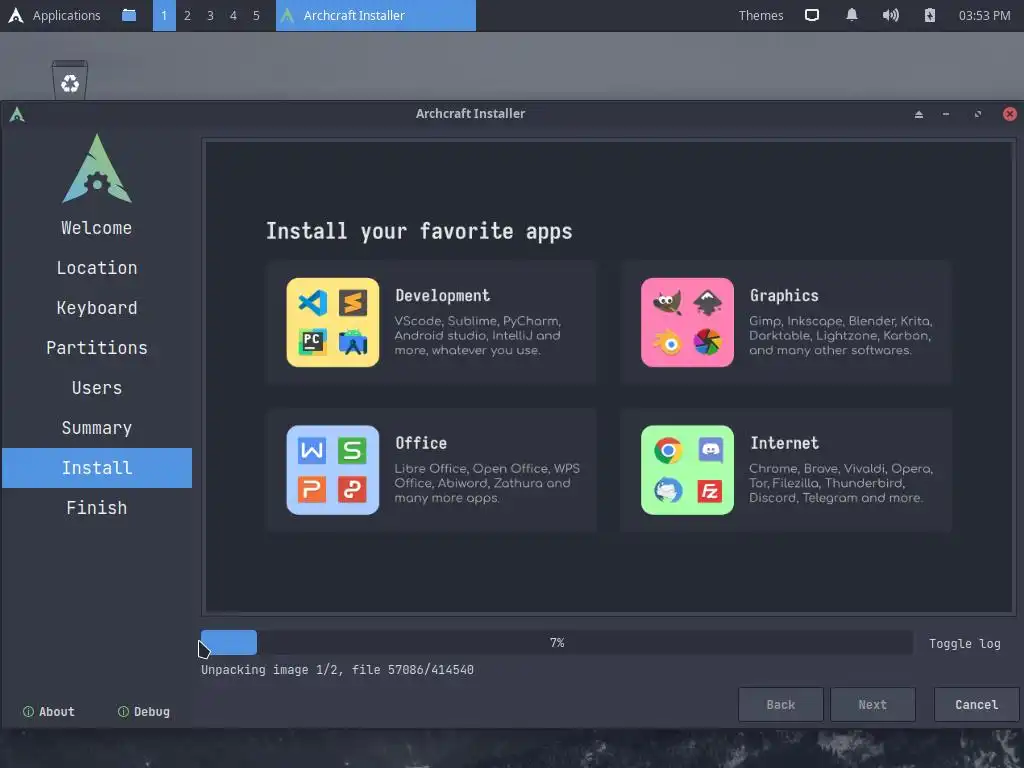Viewport: 1024px width, 768px height.
Task: Switch to workspace 5
Action: (x=256, y=15)
